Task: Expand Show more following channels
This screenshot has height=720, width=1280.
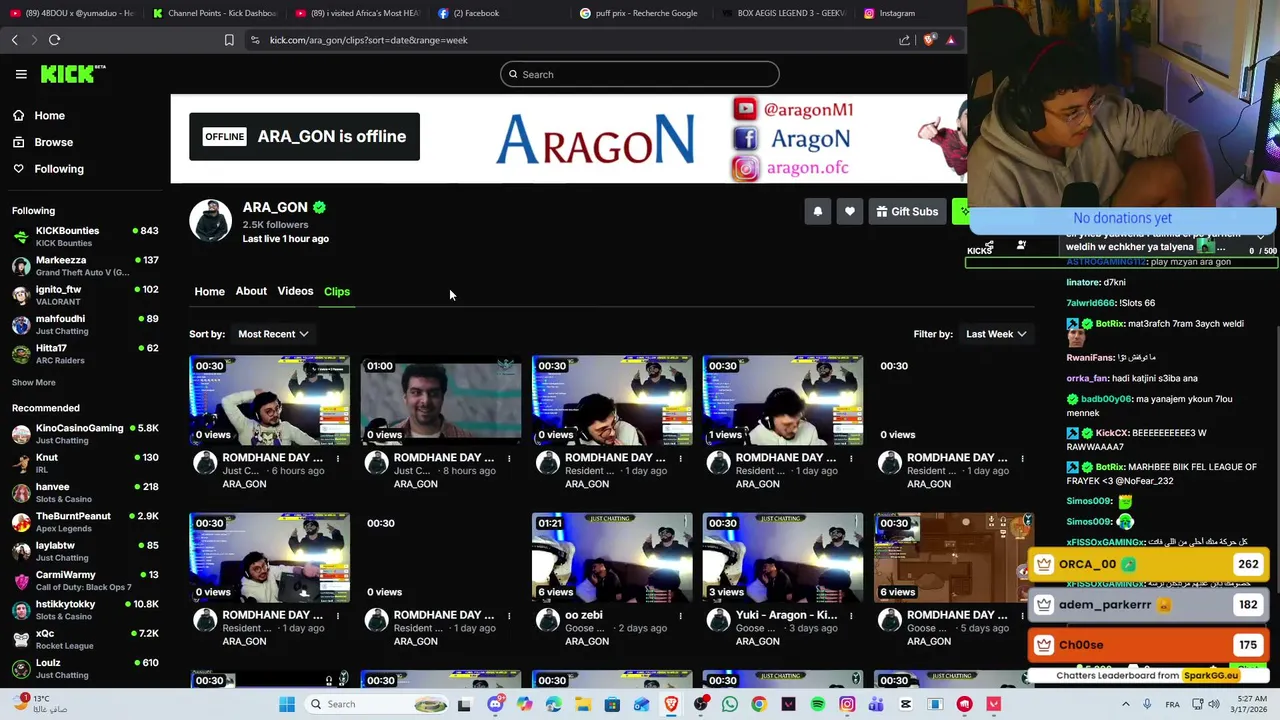Action: coord(34,382)
